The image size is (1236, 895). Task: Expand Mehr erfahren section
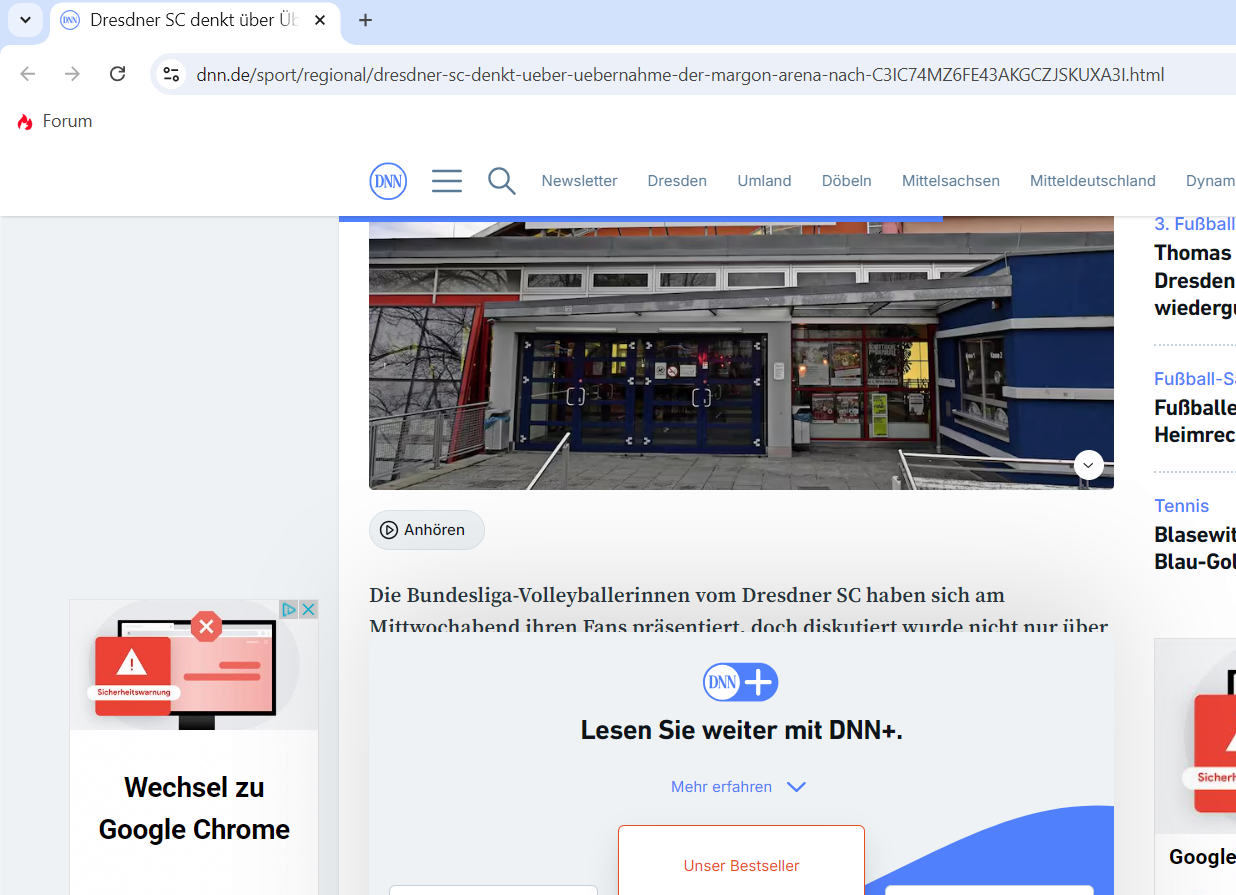coord(738,787)
